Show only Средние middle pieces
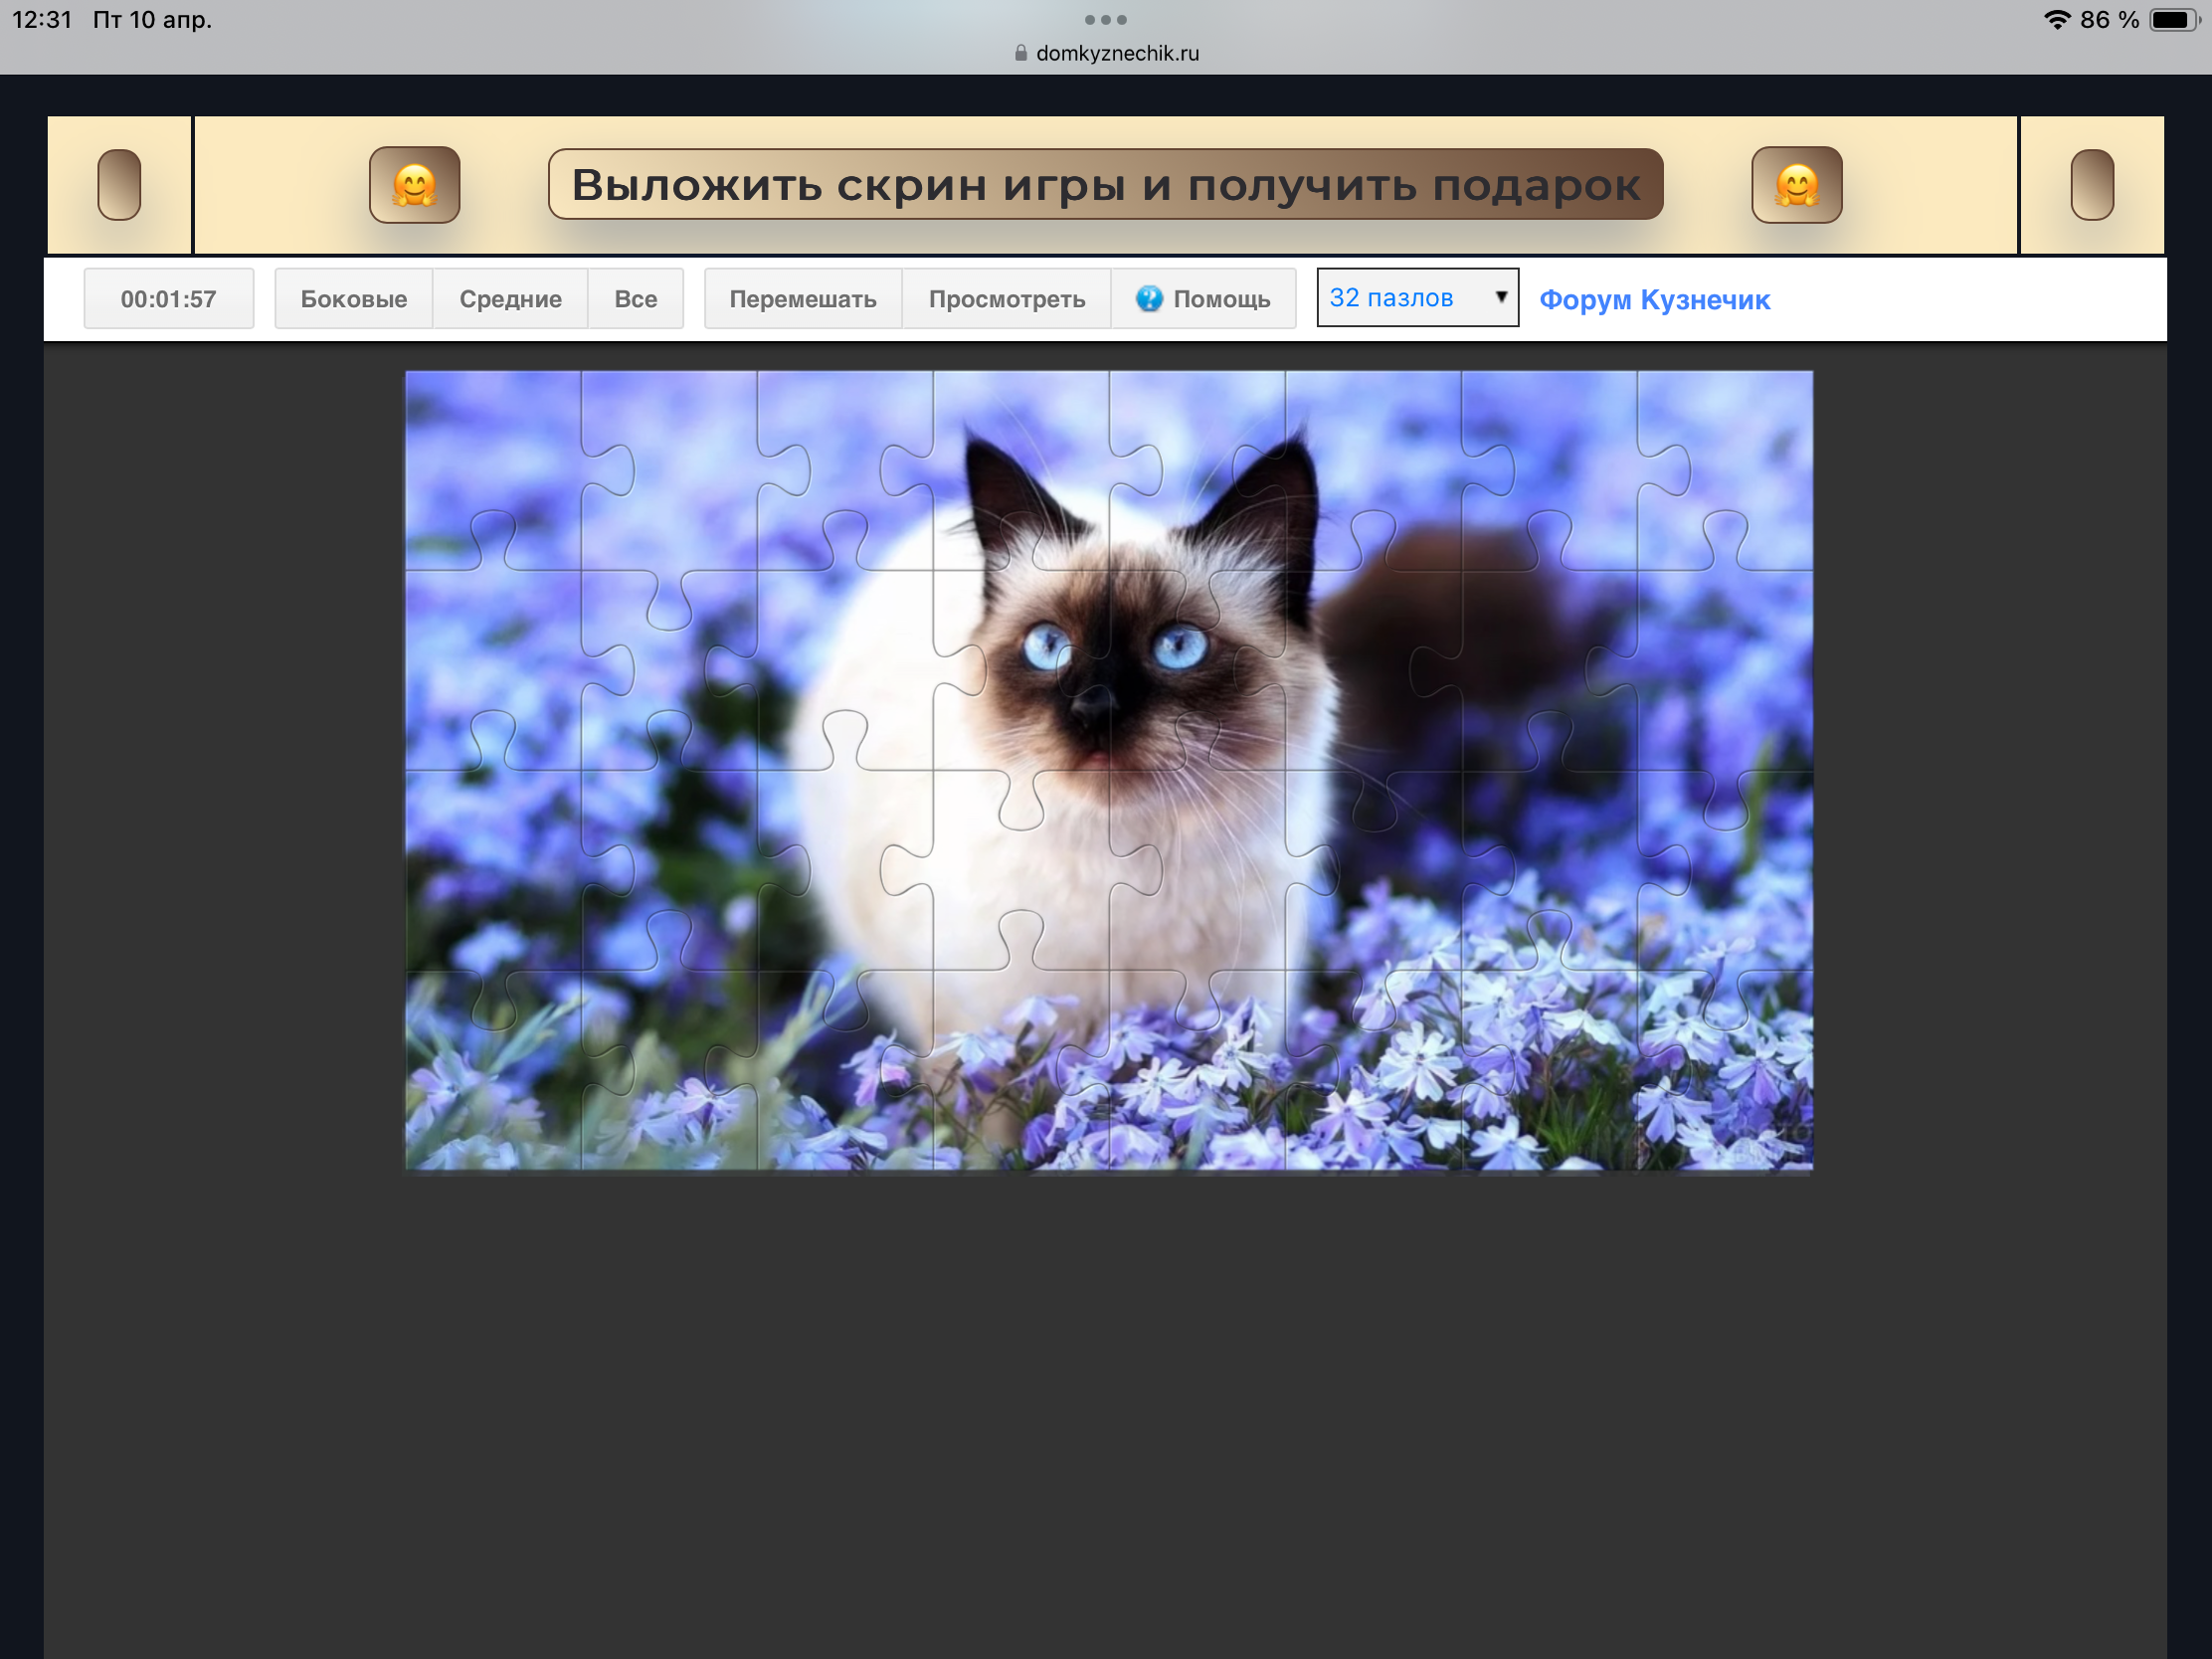 (x=510, y=298)
